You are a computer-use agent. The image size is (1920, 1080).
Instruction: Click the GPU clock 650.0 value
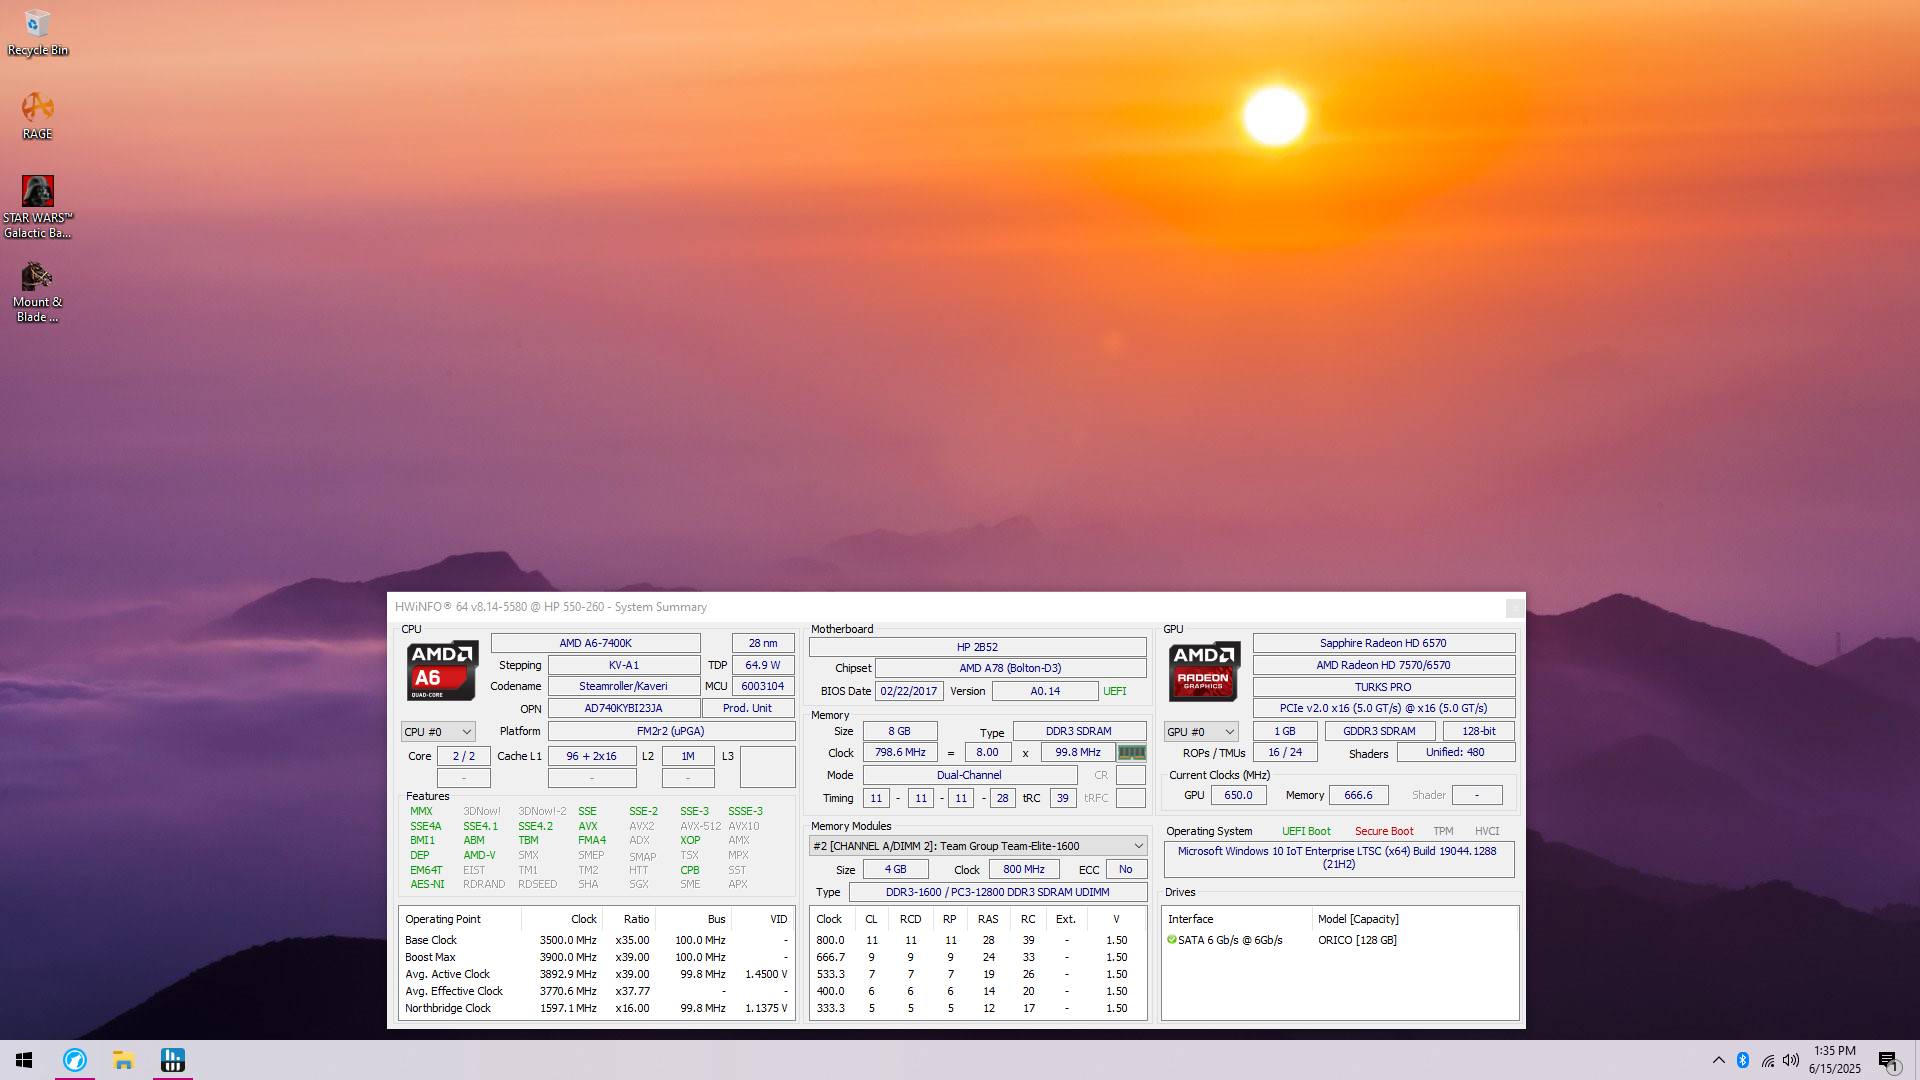1238,795
